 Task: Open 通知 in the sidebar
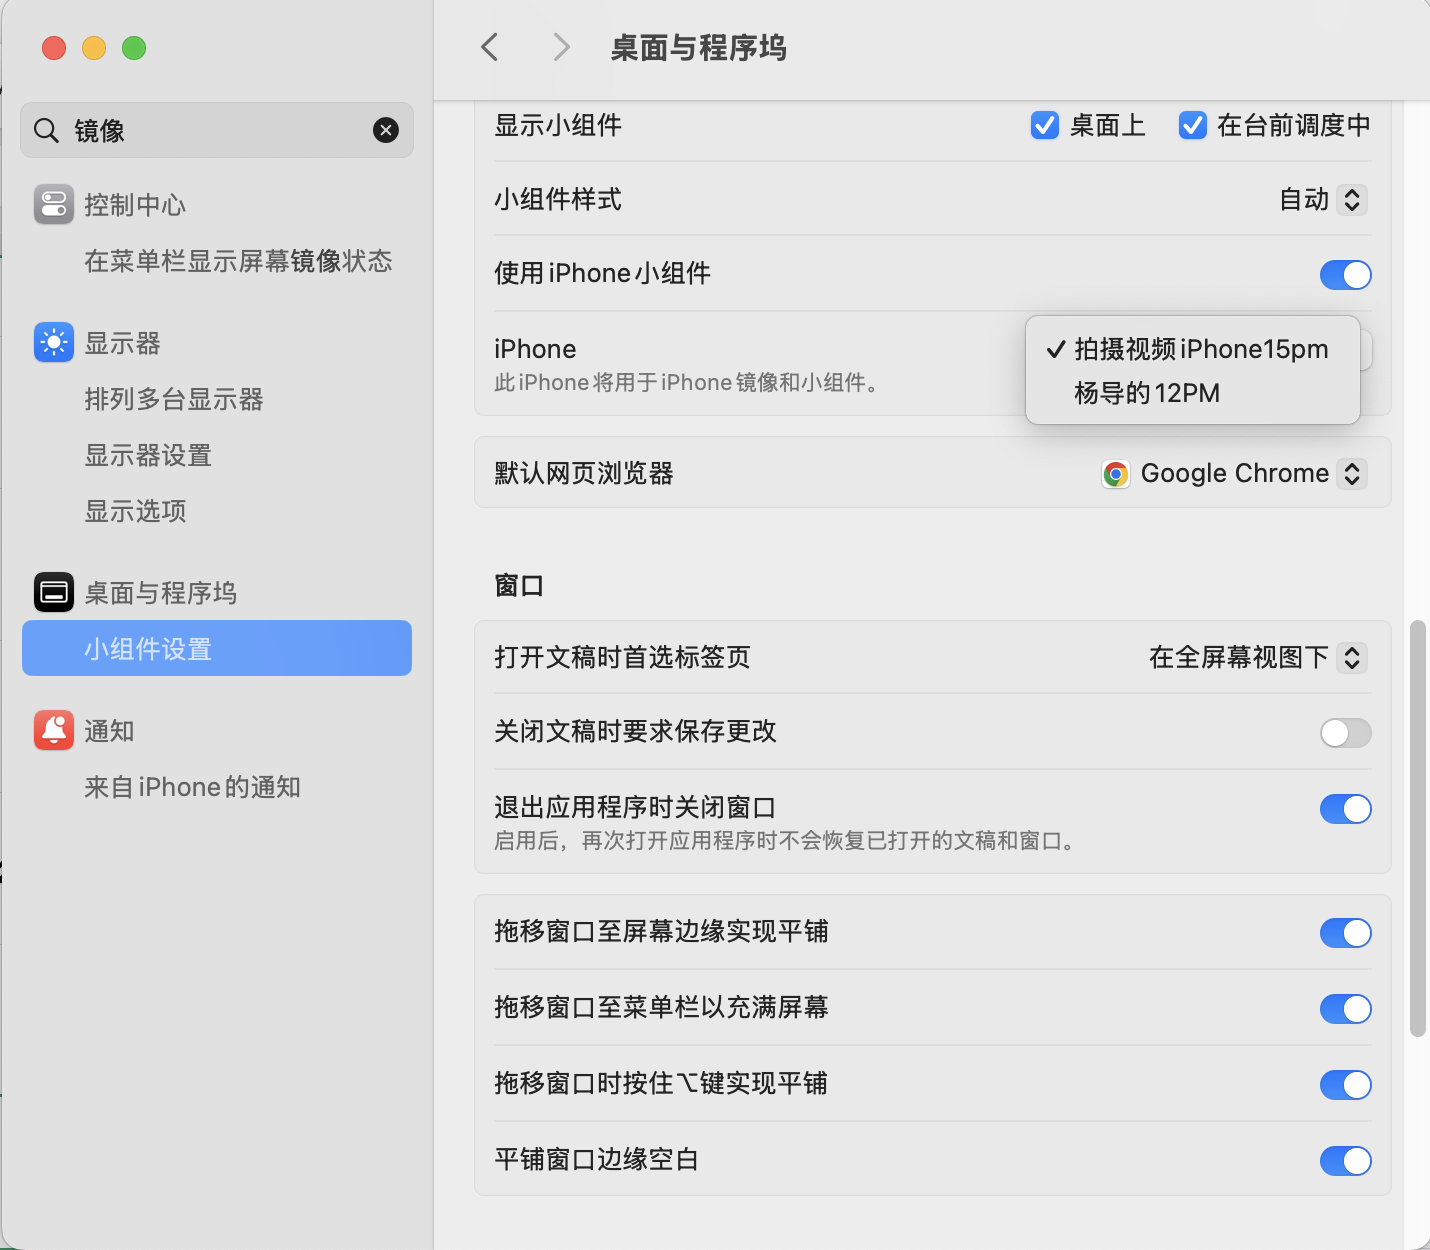pyautogui.click(x=217, y=730)
